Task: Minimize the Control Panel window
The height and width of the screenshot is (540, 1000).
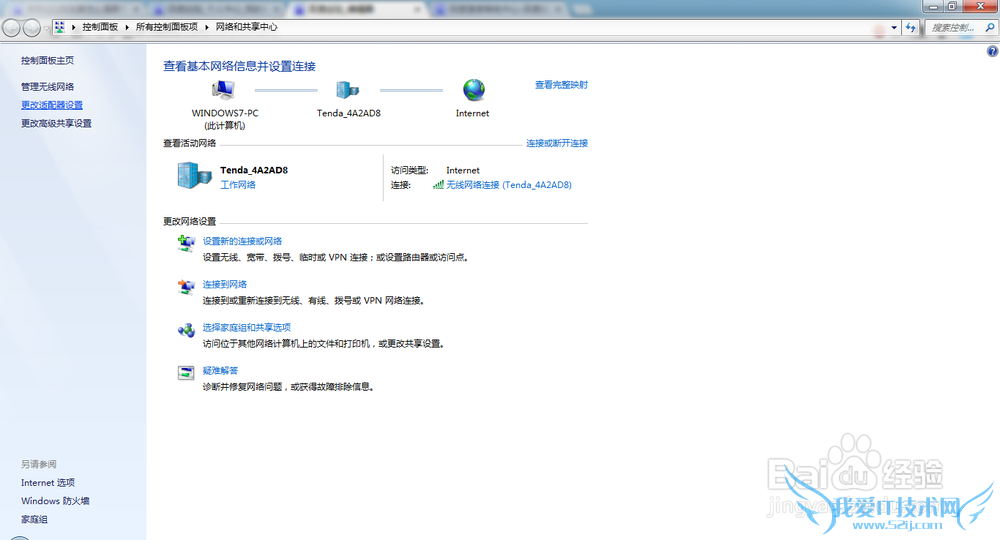Action: [933, 6]
